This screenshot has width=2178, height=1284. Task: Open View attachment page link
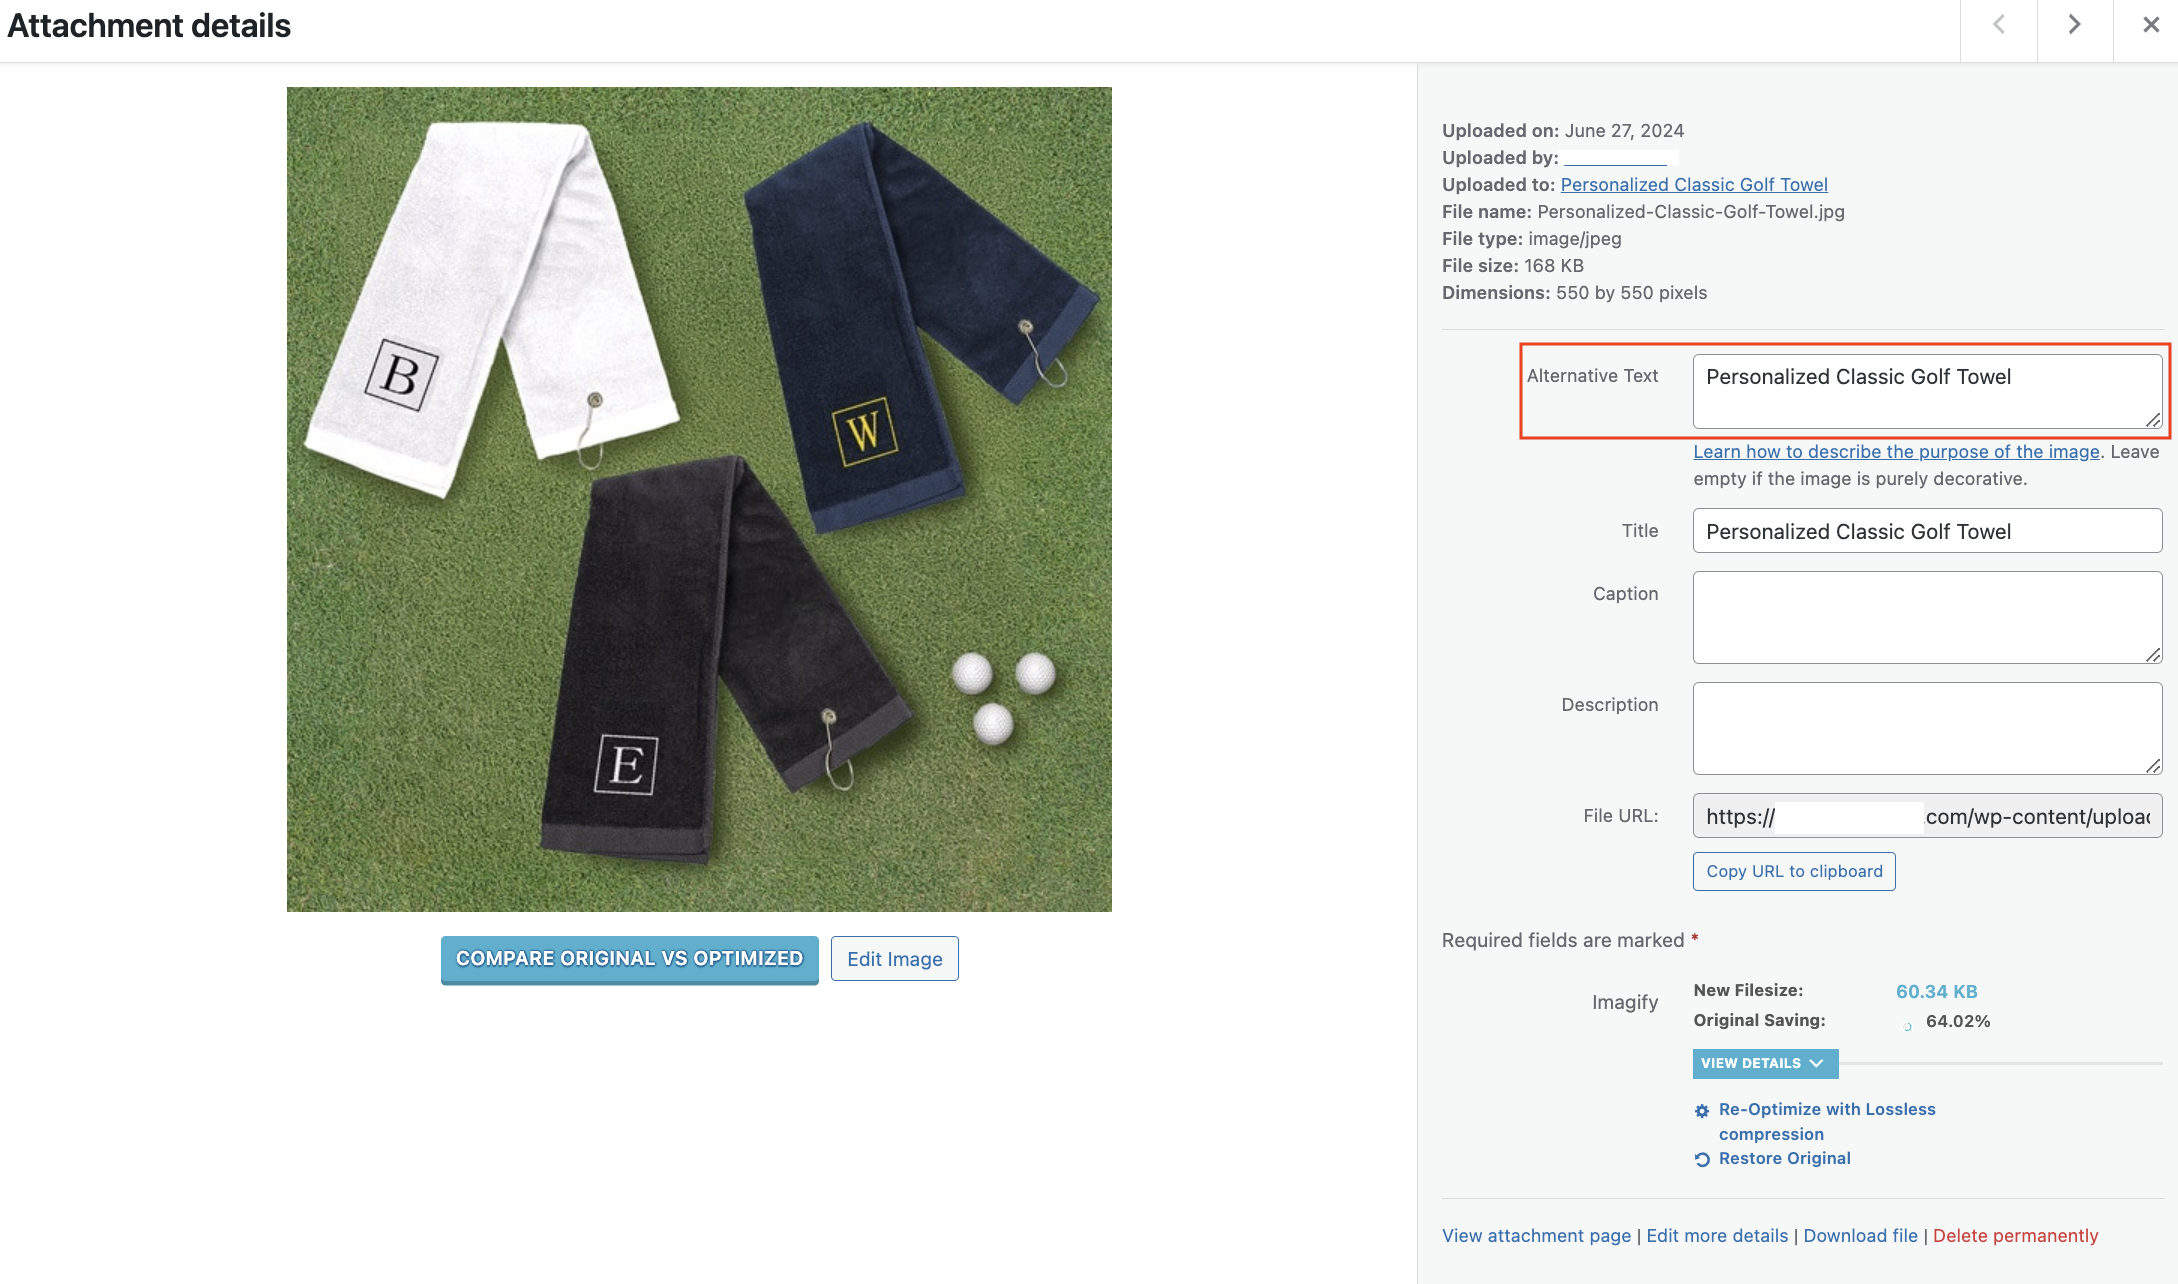point(1536,1236)
